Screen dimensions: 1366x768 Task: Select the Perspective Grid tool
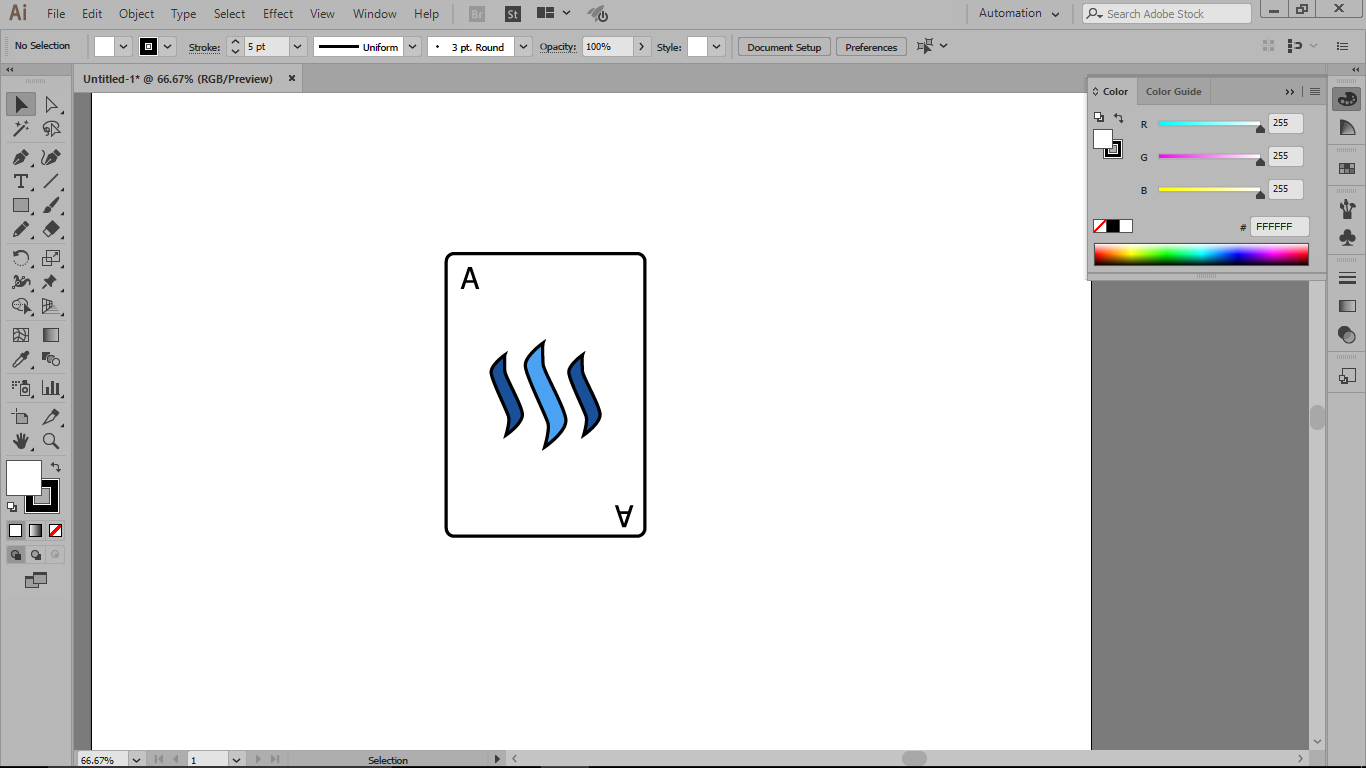[x=51, y=306]
